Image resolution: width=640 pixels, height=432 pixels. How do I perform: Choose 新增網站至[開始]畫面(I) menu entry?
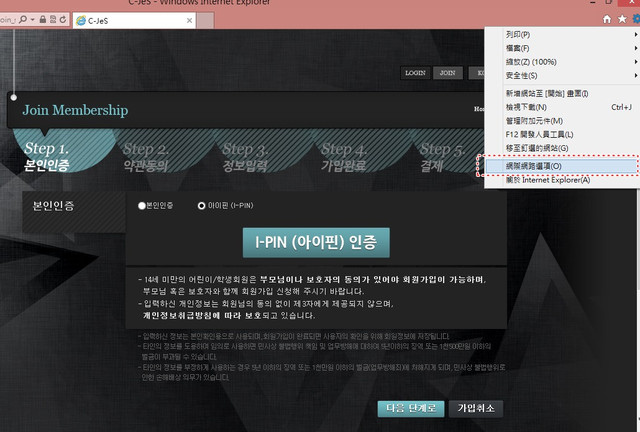[x=562, y=94]
